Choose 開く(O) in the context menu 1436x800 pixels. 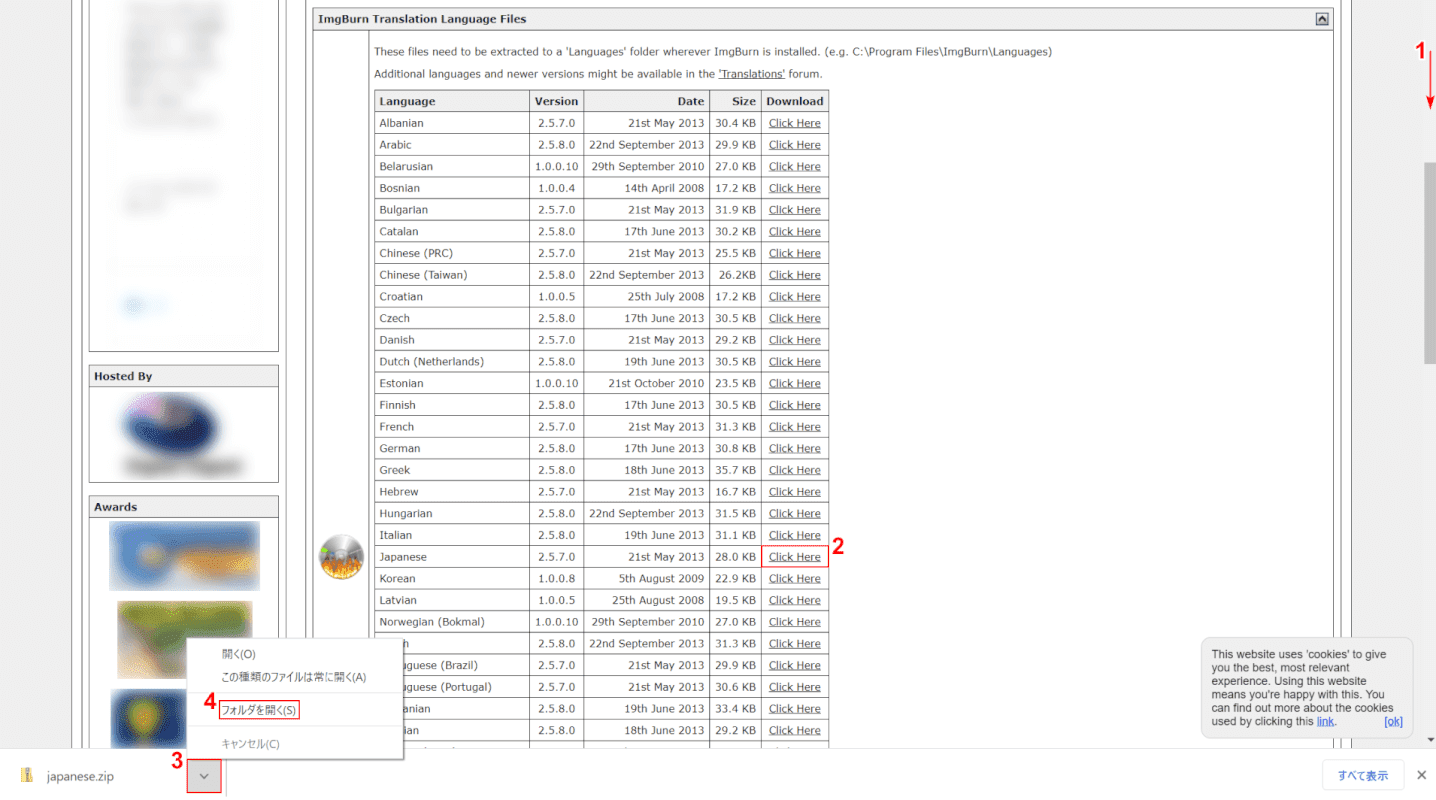coord(239,654)
